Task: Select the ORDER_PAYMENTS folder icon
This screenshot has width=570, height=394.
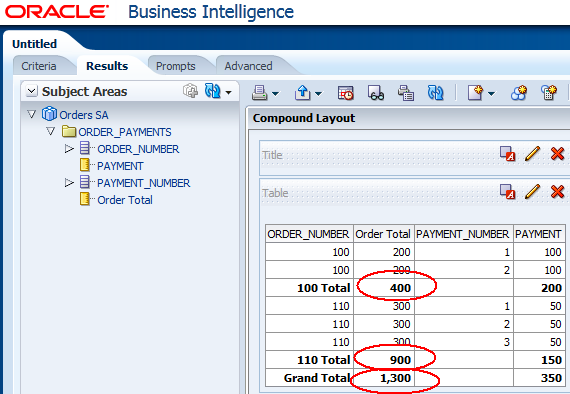Action: click(x=69, y=131)
